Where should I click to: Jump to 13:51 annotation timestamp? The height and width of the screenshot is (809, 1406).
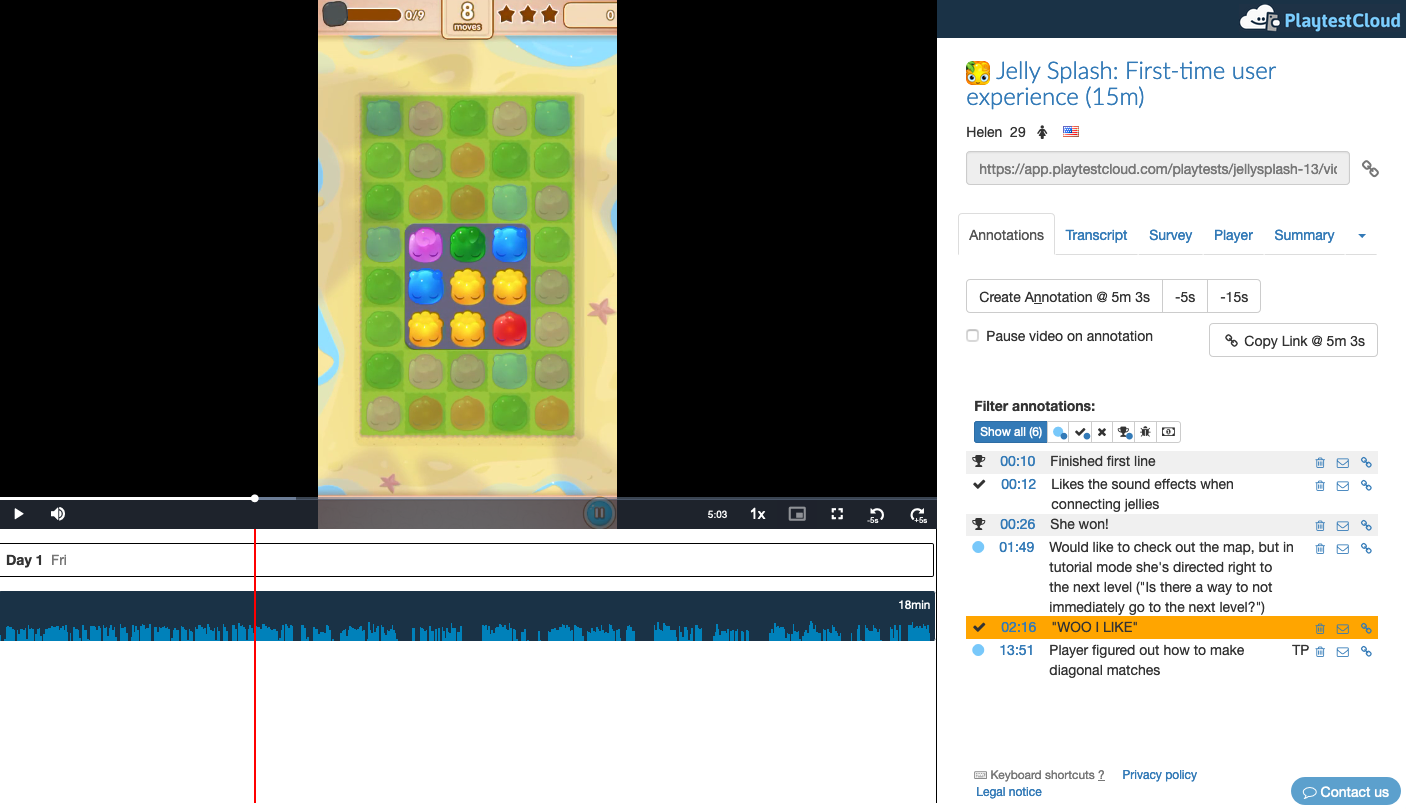(x=1016, y=650)
